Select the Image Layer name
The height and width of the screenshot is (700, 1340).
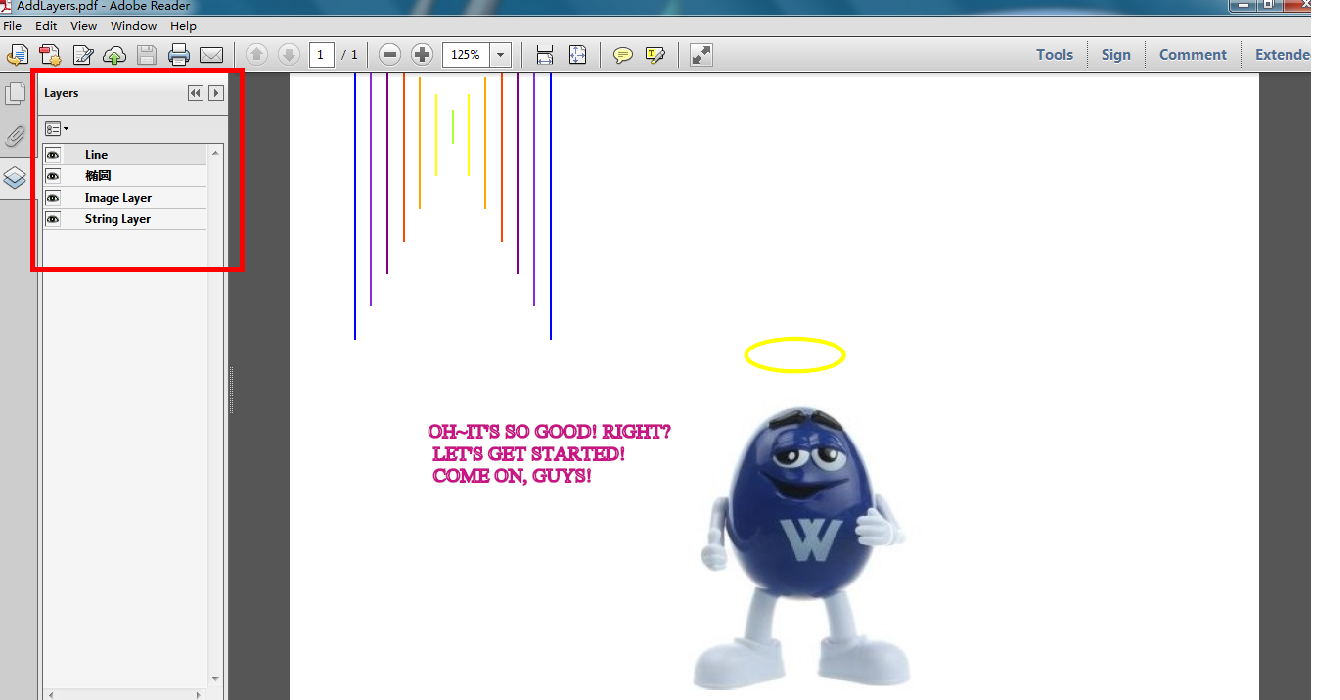tap(118, 198)
